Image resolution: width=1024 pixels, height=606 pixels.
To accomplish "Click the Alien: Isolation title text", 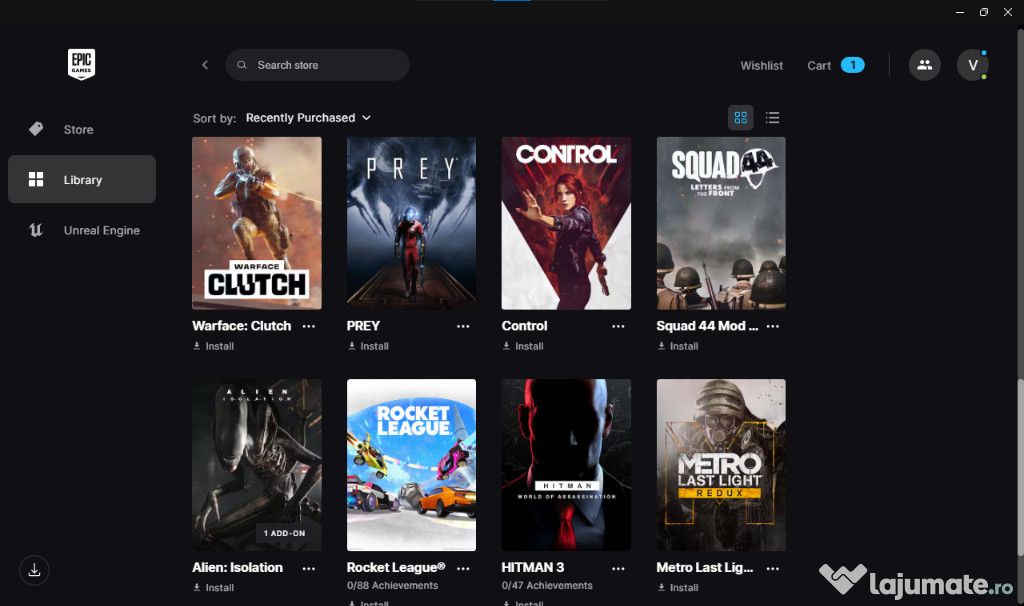I will point(238,567).
